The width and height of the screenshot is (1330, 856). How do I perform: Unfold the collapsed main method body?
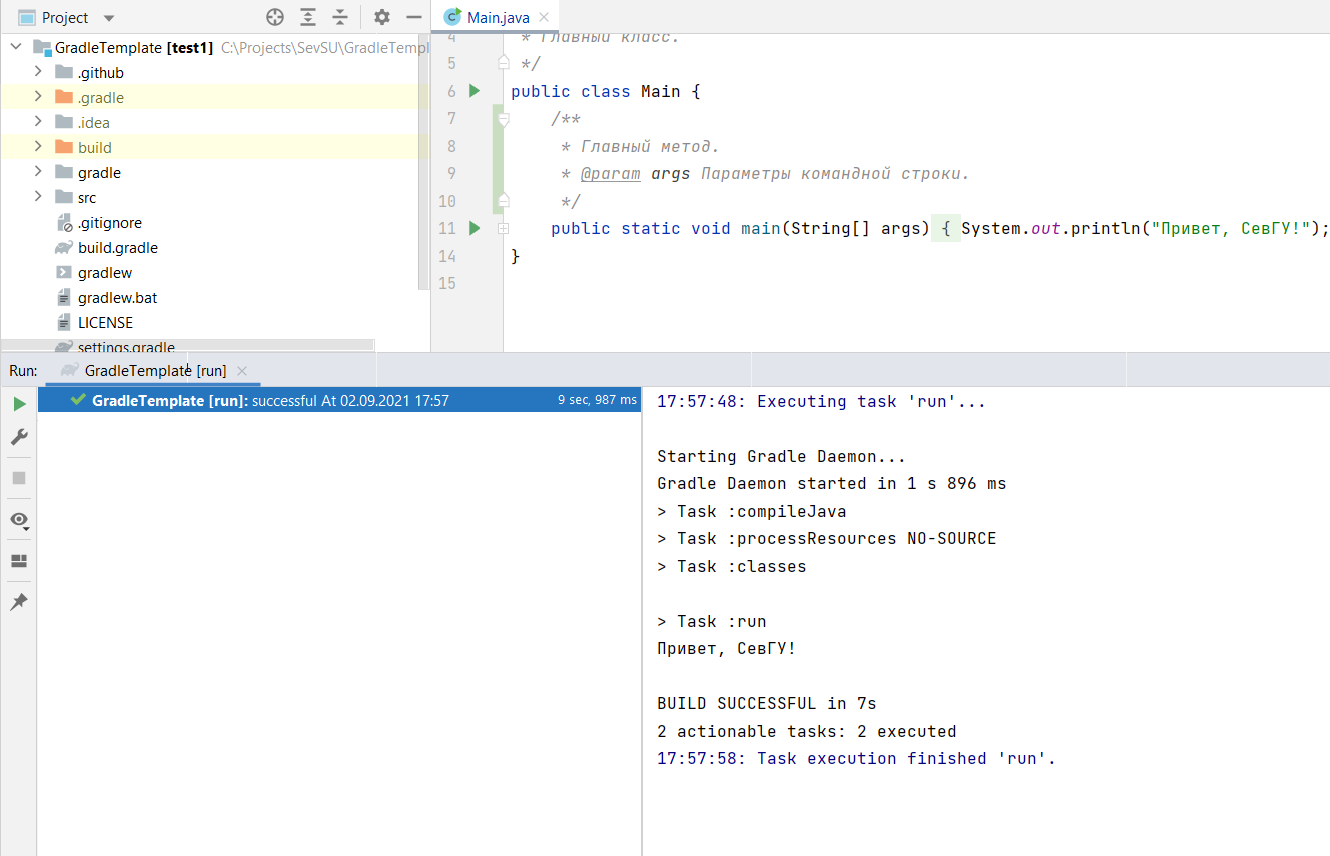coord(504,229)
